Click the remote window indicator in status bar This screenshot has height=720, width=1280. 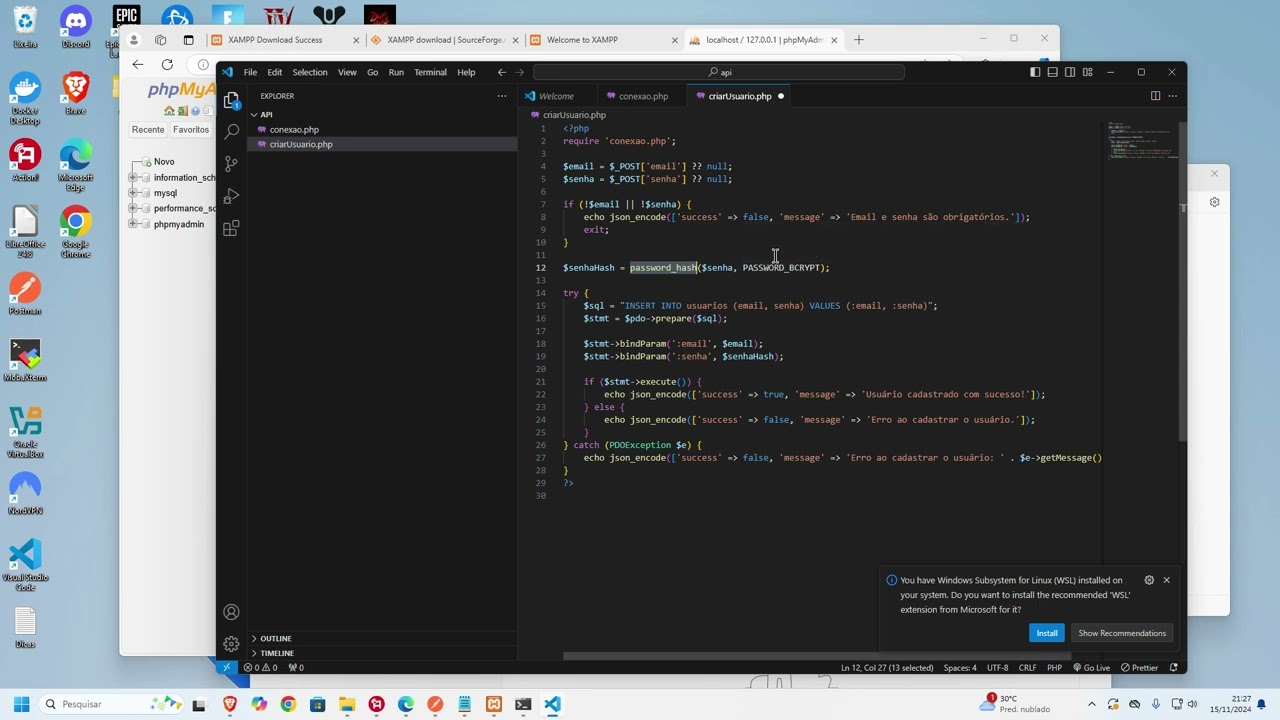click(x=227, y=667)
